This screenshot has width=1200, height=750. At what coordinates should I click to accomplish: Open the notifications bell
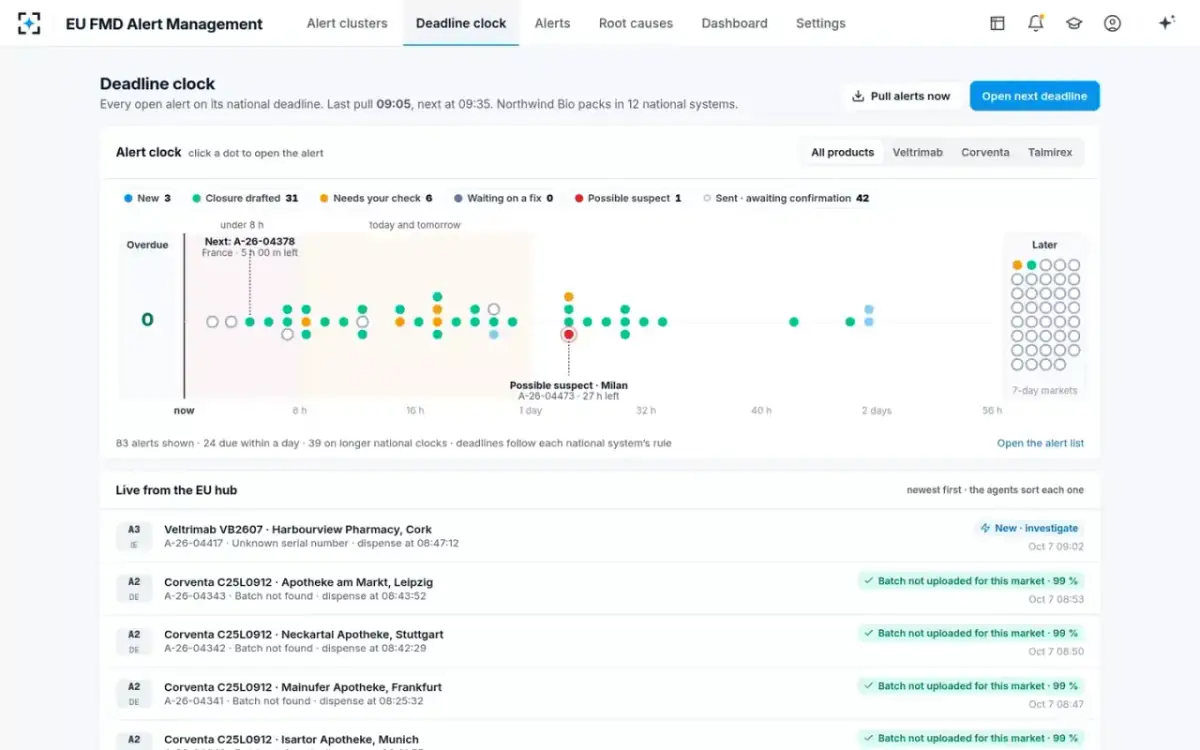pyautogui.click(x=1035, y=23)
